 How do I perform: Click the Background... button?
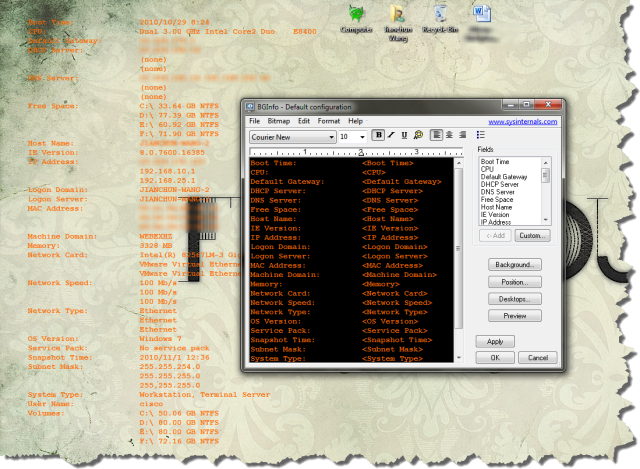[515, 265]
